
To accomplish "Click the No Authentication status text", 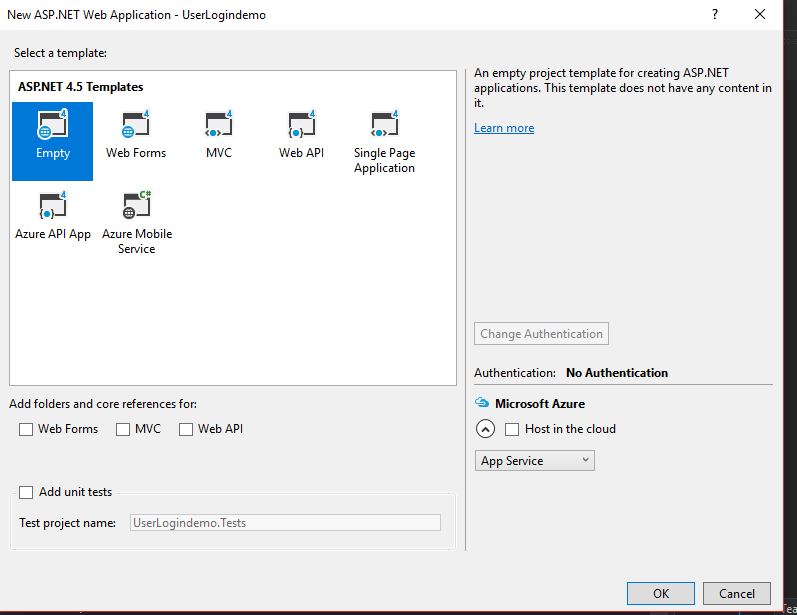I will click(617, 373).
